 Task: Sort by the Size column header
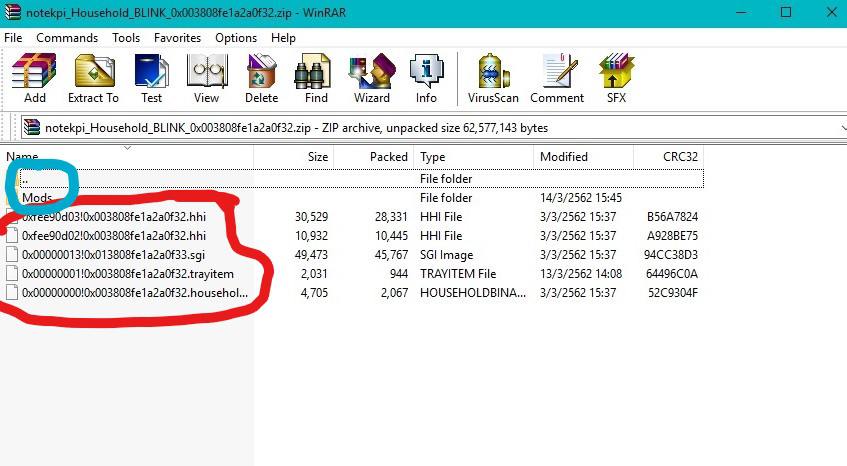tap(294, 157)
